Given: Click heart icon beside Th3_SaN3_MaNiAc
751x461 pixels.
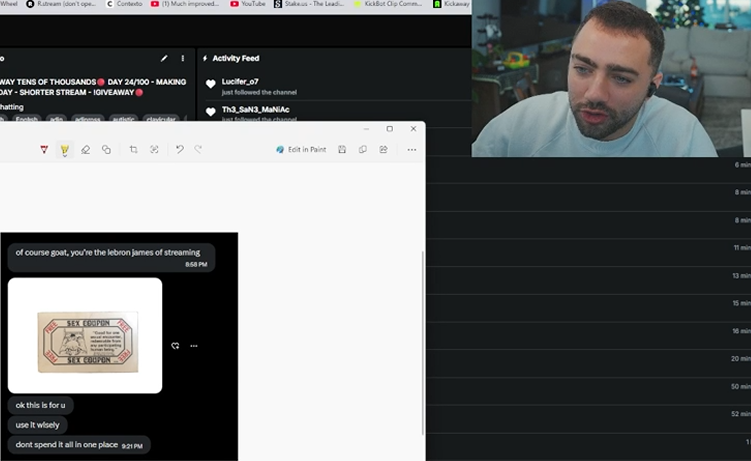Looking at the screenshot, I should 210,112.
